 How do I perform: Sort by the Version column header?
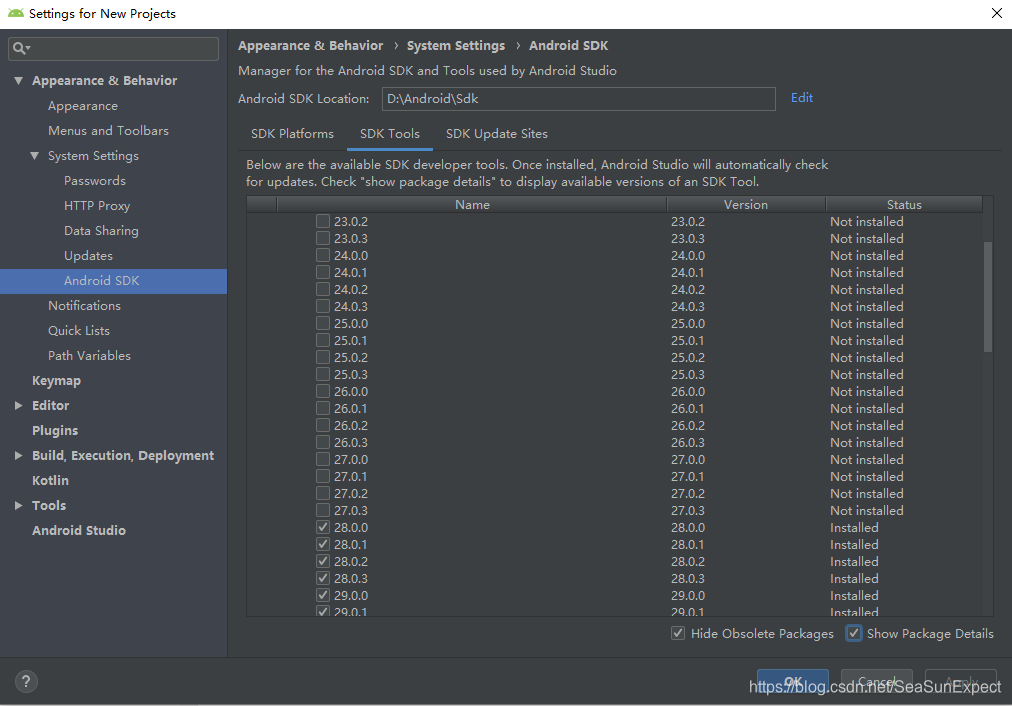click(746, 205)
